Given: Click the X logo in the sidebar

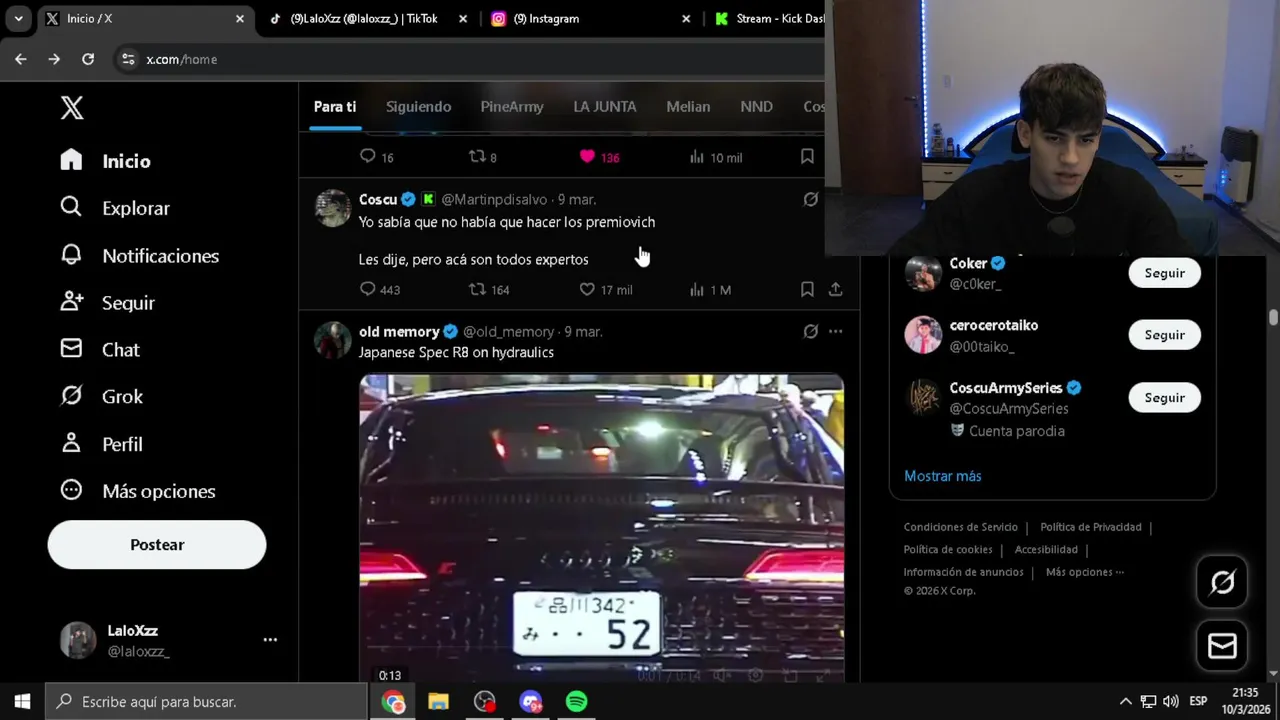Looking at the screenshot, I should [x=72, y=108].
